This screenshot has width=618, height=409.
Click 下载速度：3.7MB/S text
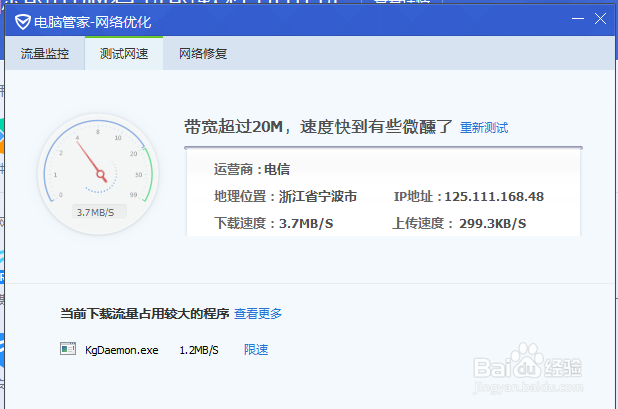tap(274, 223)
